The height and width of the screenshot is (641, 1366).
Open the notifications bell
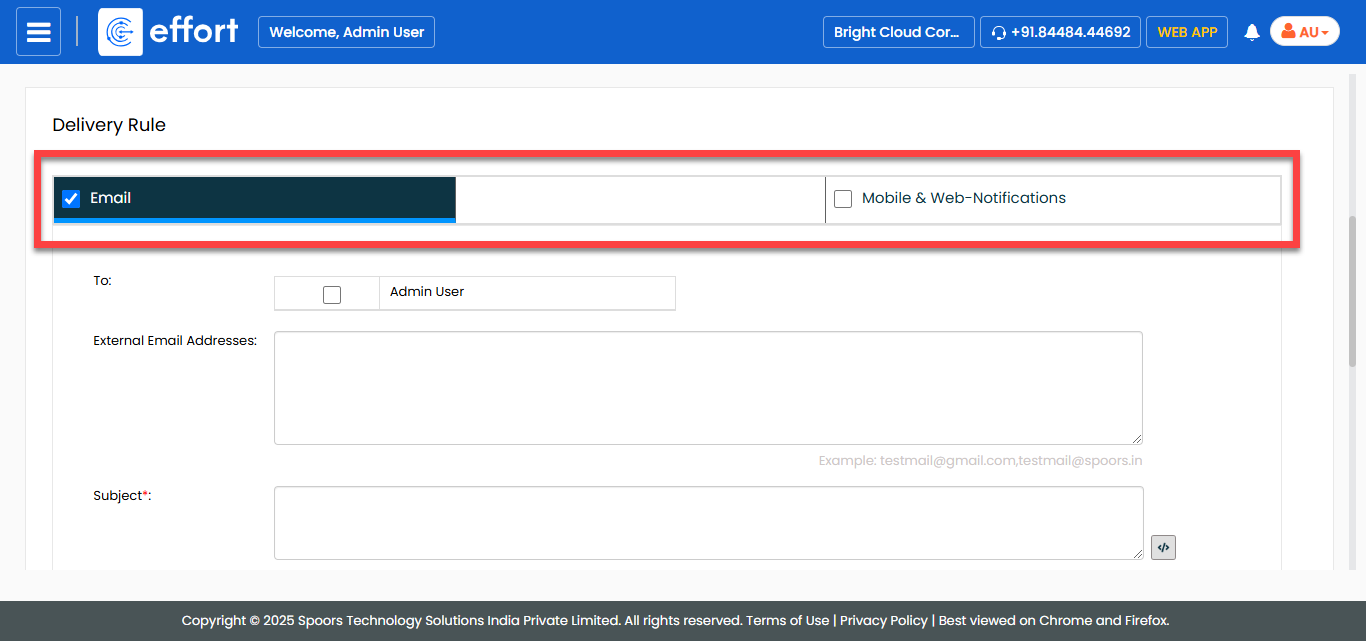tap(1251, 33)
